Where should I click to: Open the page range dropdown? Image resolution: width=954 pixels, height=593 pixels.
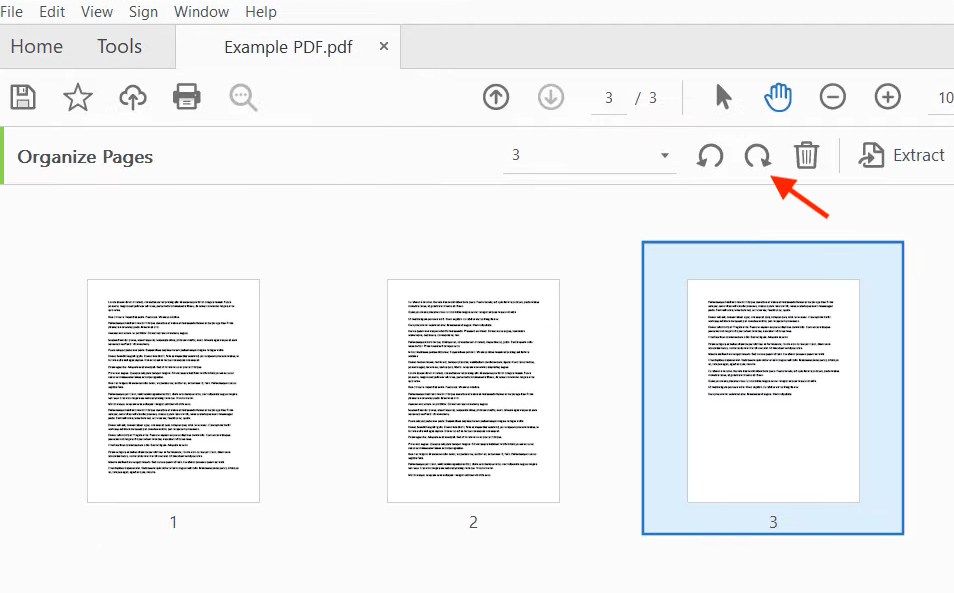click(x=664, y=156)
